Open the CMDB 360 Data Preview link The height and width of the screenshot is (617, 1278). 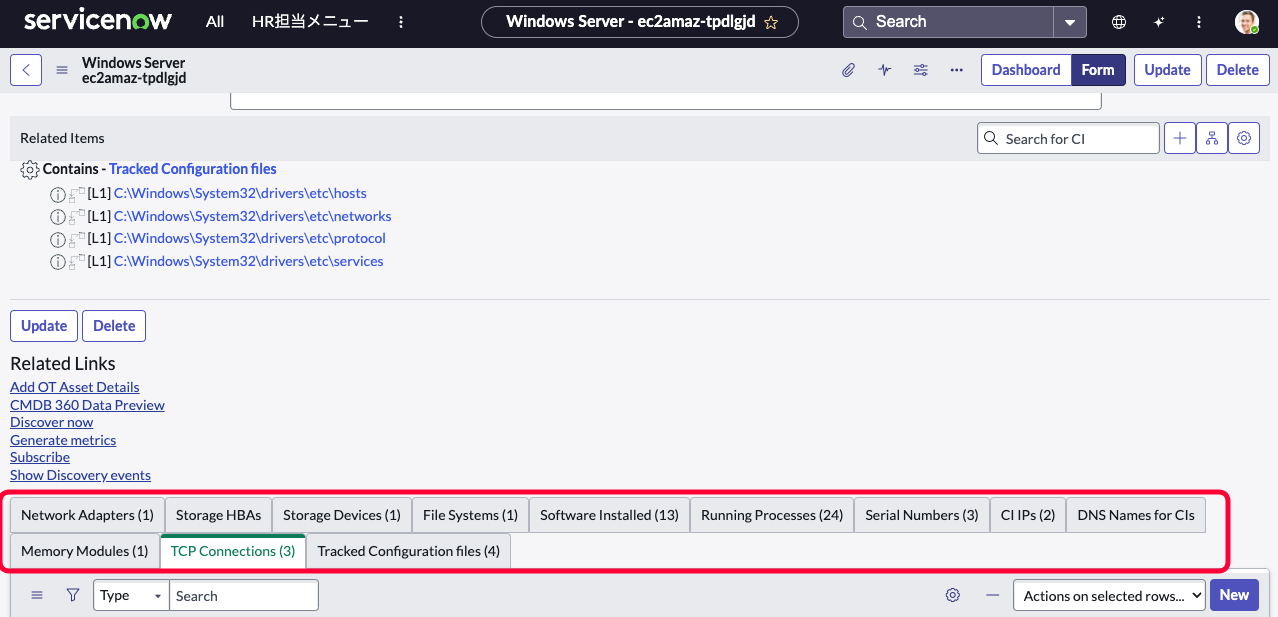(x=87, y=405)
